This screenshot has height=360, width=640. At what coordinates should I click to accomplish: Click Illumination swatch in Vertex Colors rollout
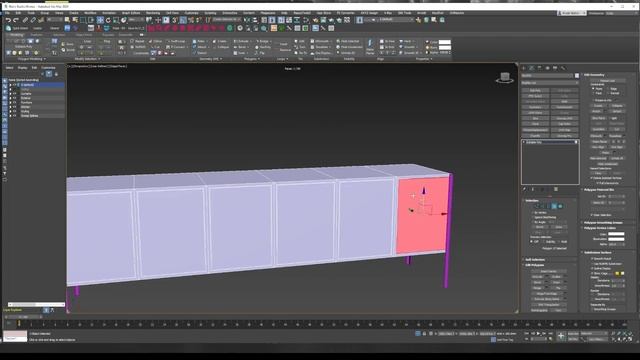(616, 239)
